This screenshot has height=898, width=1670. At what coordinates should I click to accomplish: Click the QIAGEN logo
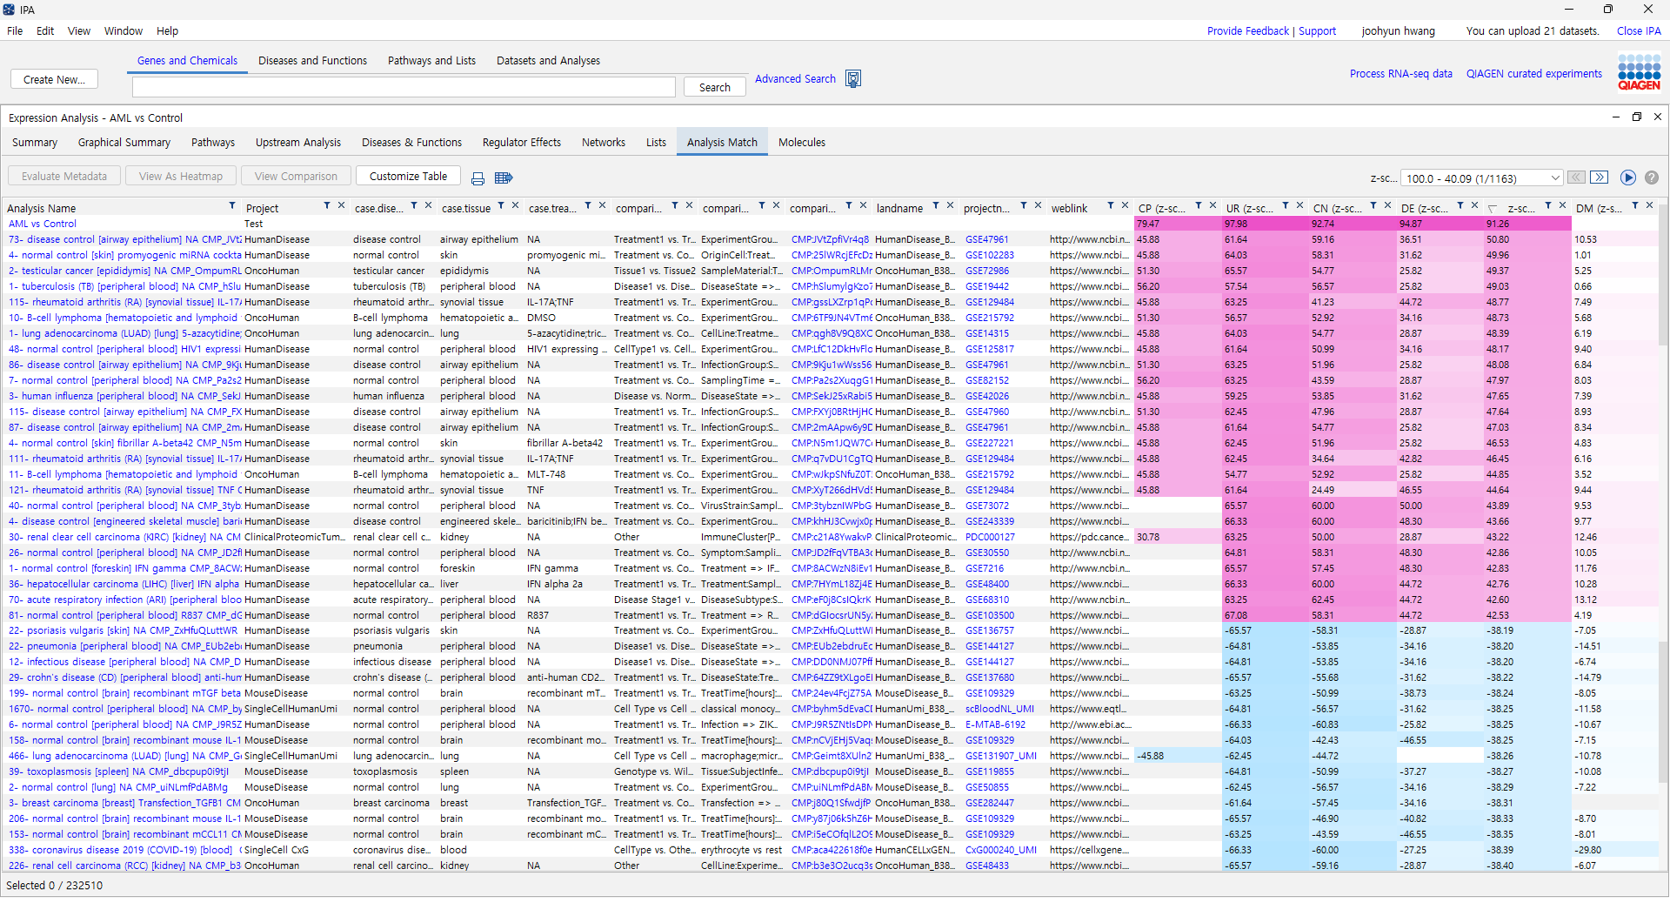tap(1639, 73)
